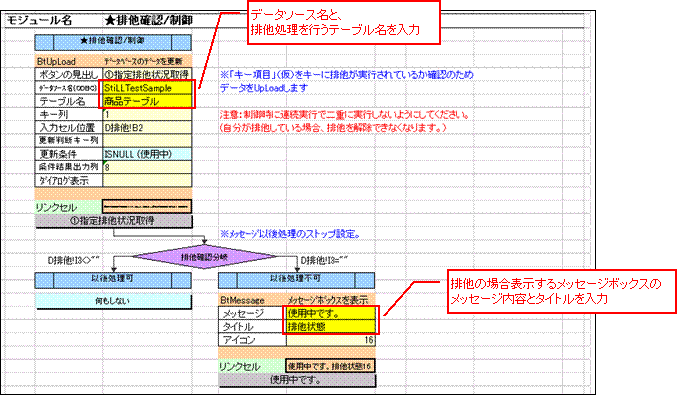
Task: Select the 条件結果出力列 cell with value 8
Action: pyautogui.click(x=147, y=167)
